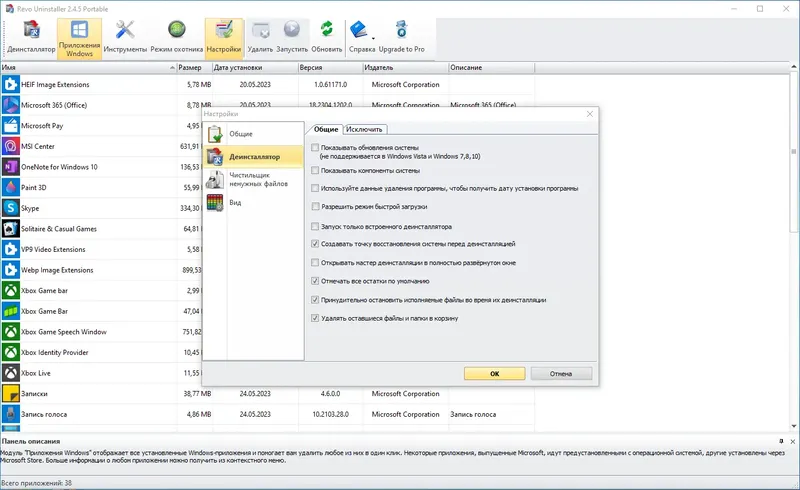The height and width of the screenshot is (490, 800).
Task: Toggle Используйте данные удаления программы checkbox
Action: coord(315,188)
